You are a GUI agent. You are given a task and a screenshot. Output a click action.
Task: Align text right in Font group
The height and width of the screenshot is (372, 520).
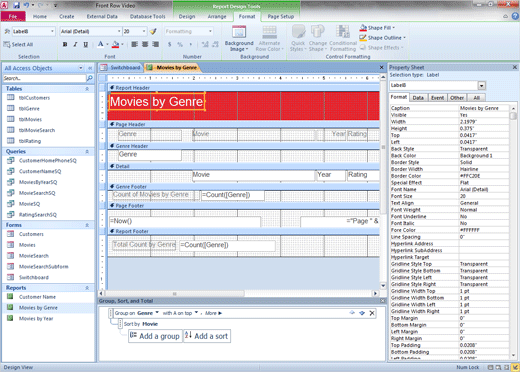[x=155, y=44]
